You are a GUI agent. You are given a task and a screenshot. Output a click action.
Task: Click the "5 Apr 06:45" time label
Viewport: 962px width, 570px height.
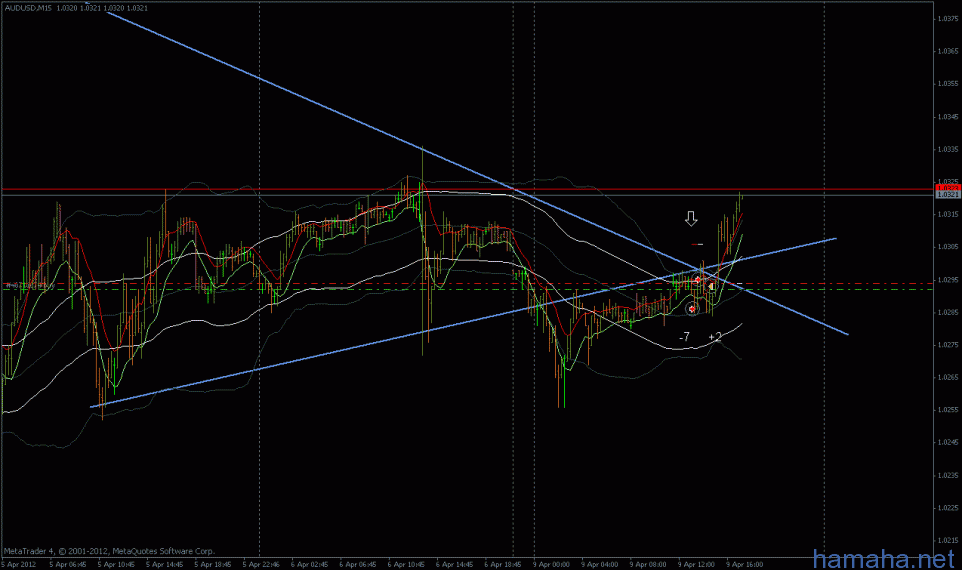[67, 564]
